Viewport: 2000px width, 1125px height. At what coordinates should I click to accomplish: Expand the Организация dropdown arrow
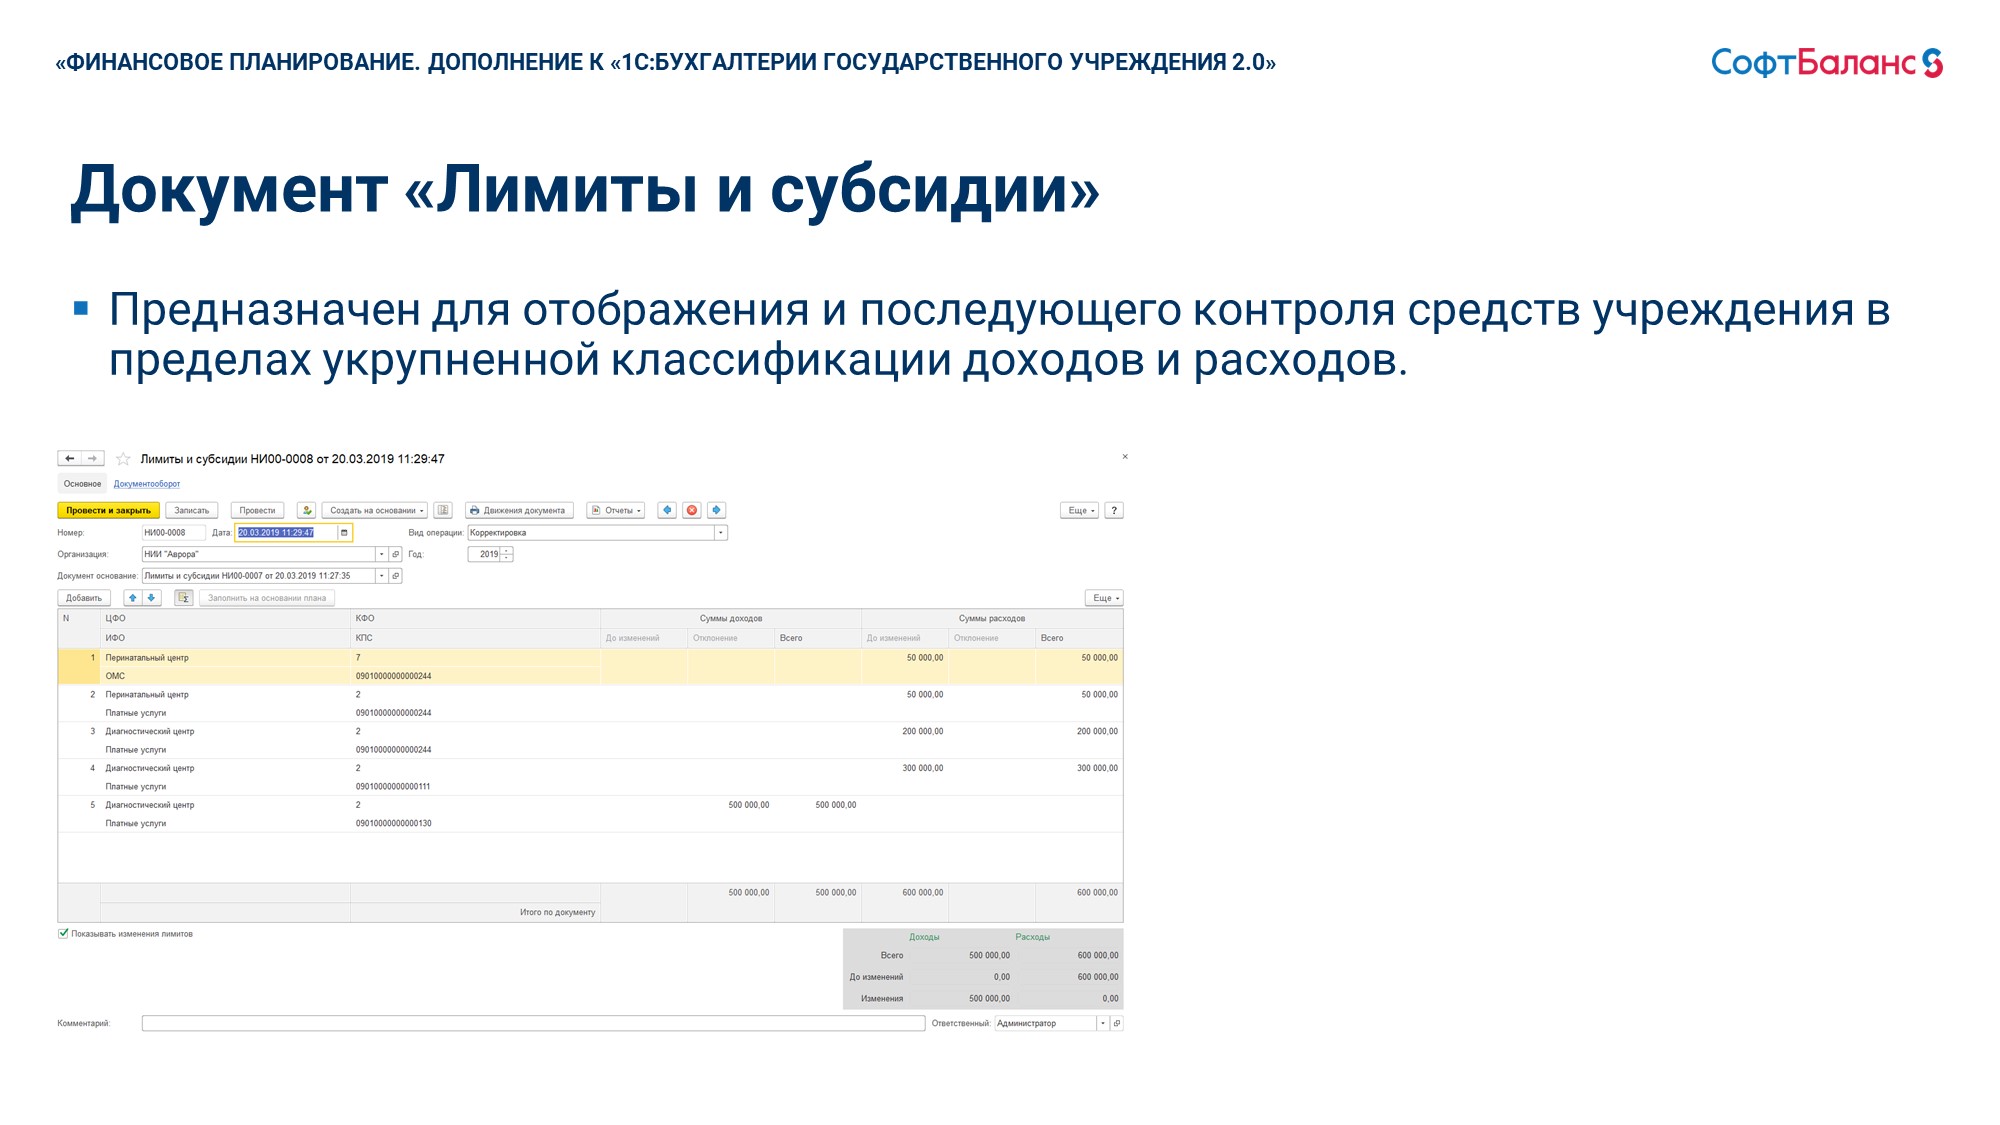click(x=381, y=554)
